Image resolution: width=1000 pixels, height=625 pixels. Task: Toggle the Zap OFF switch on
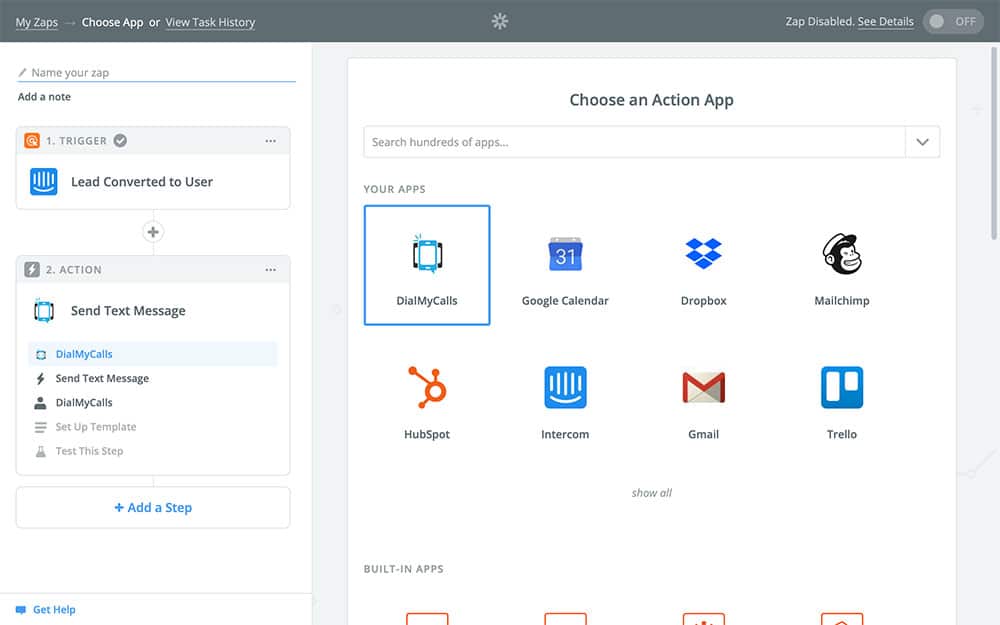click(953, 22)
